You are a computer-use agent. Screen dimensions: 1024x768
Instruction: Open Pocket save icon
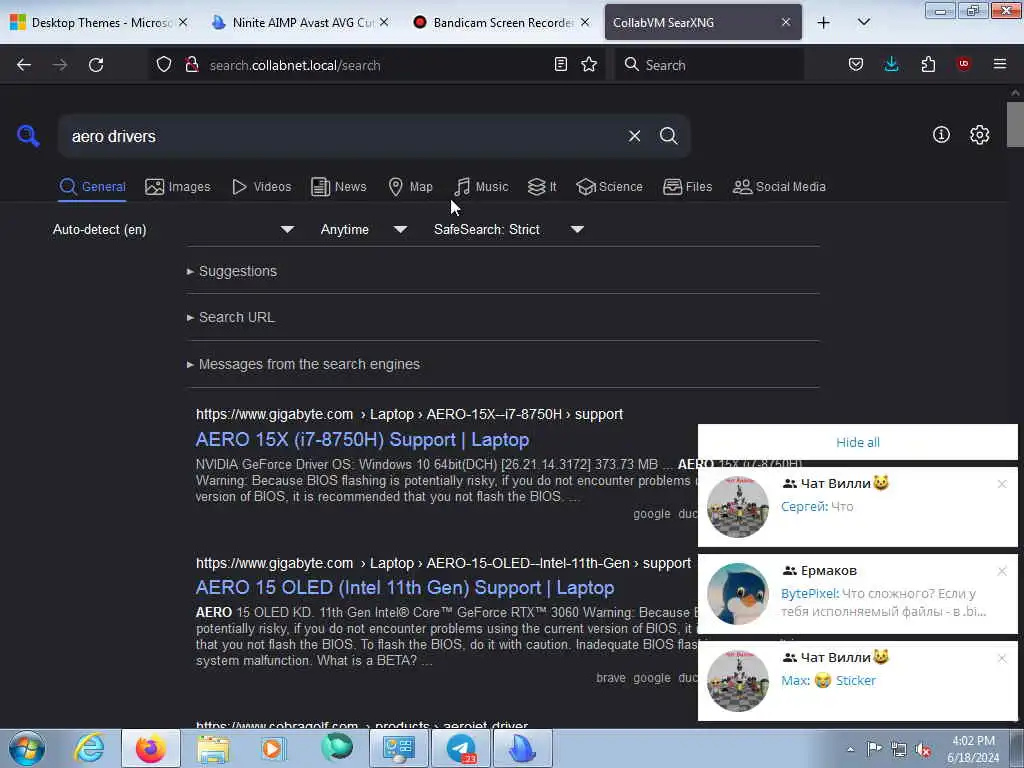tap(856, 64)
